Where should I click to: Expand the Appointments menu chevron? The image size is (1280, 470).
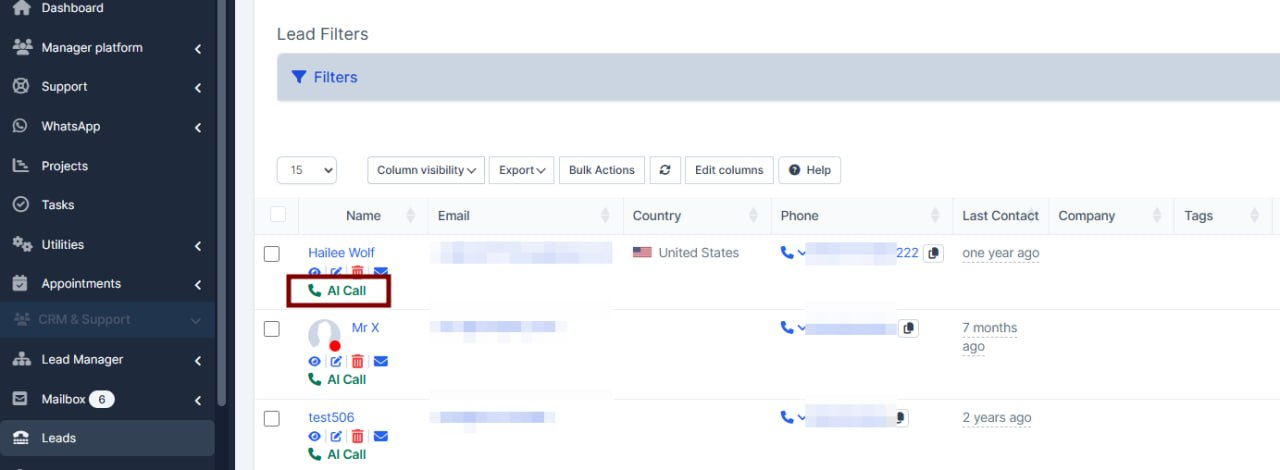coord(198,284)
